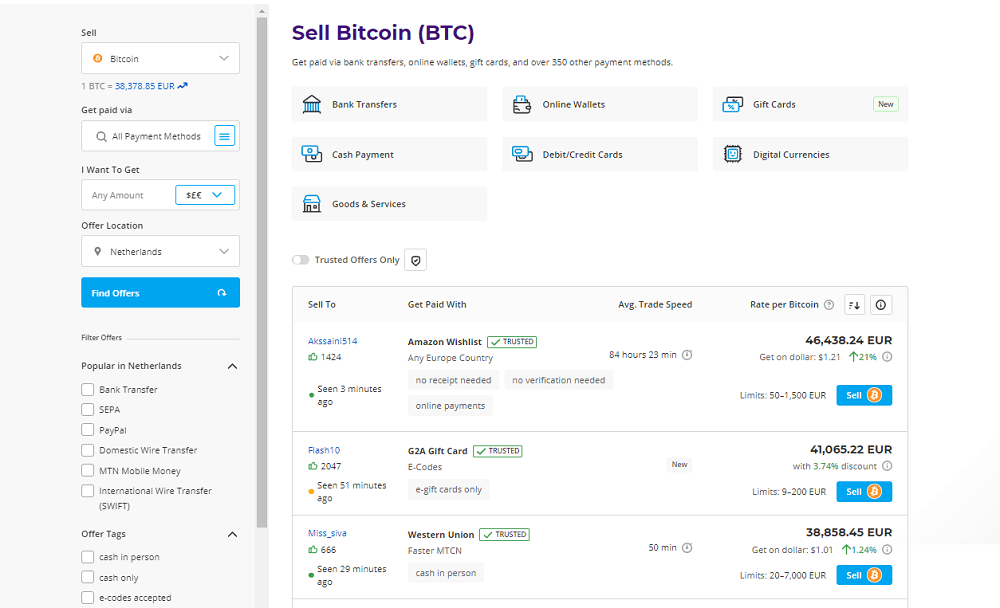Click the BTC rate trend arrow icon
The height and width of the screenshot is (608, 1000).
(x=182, y=85)
